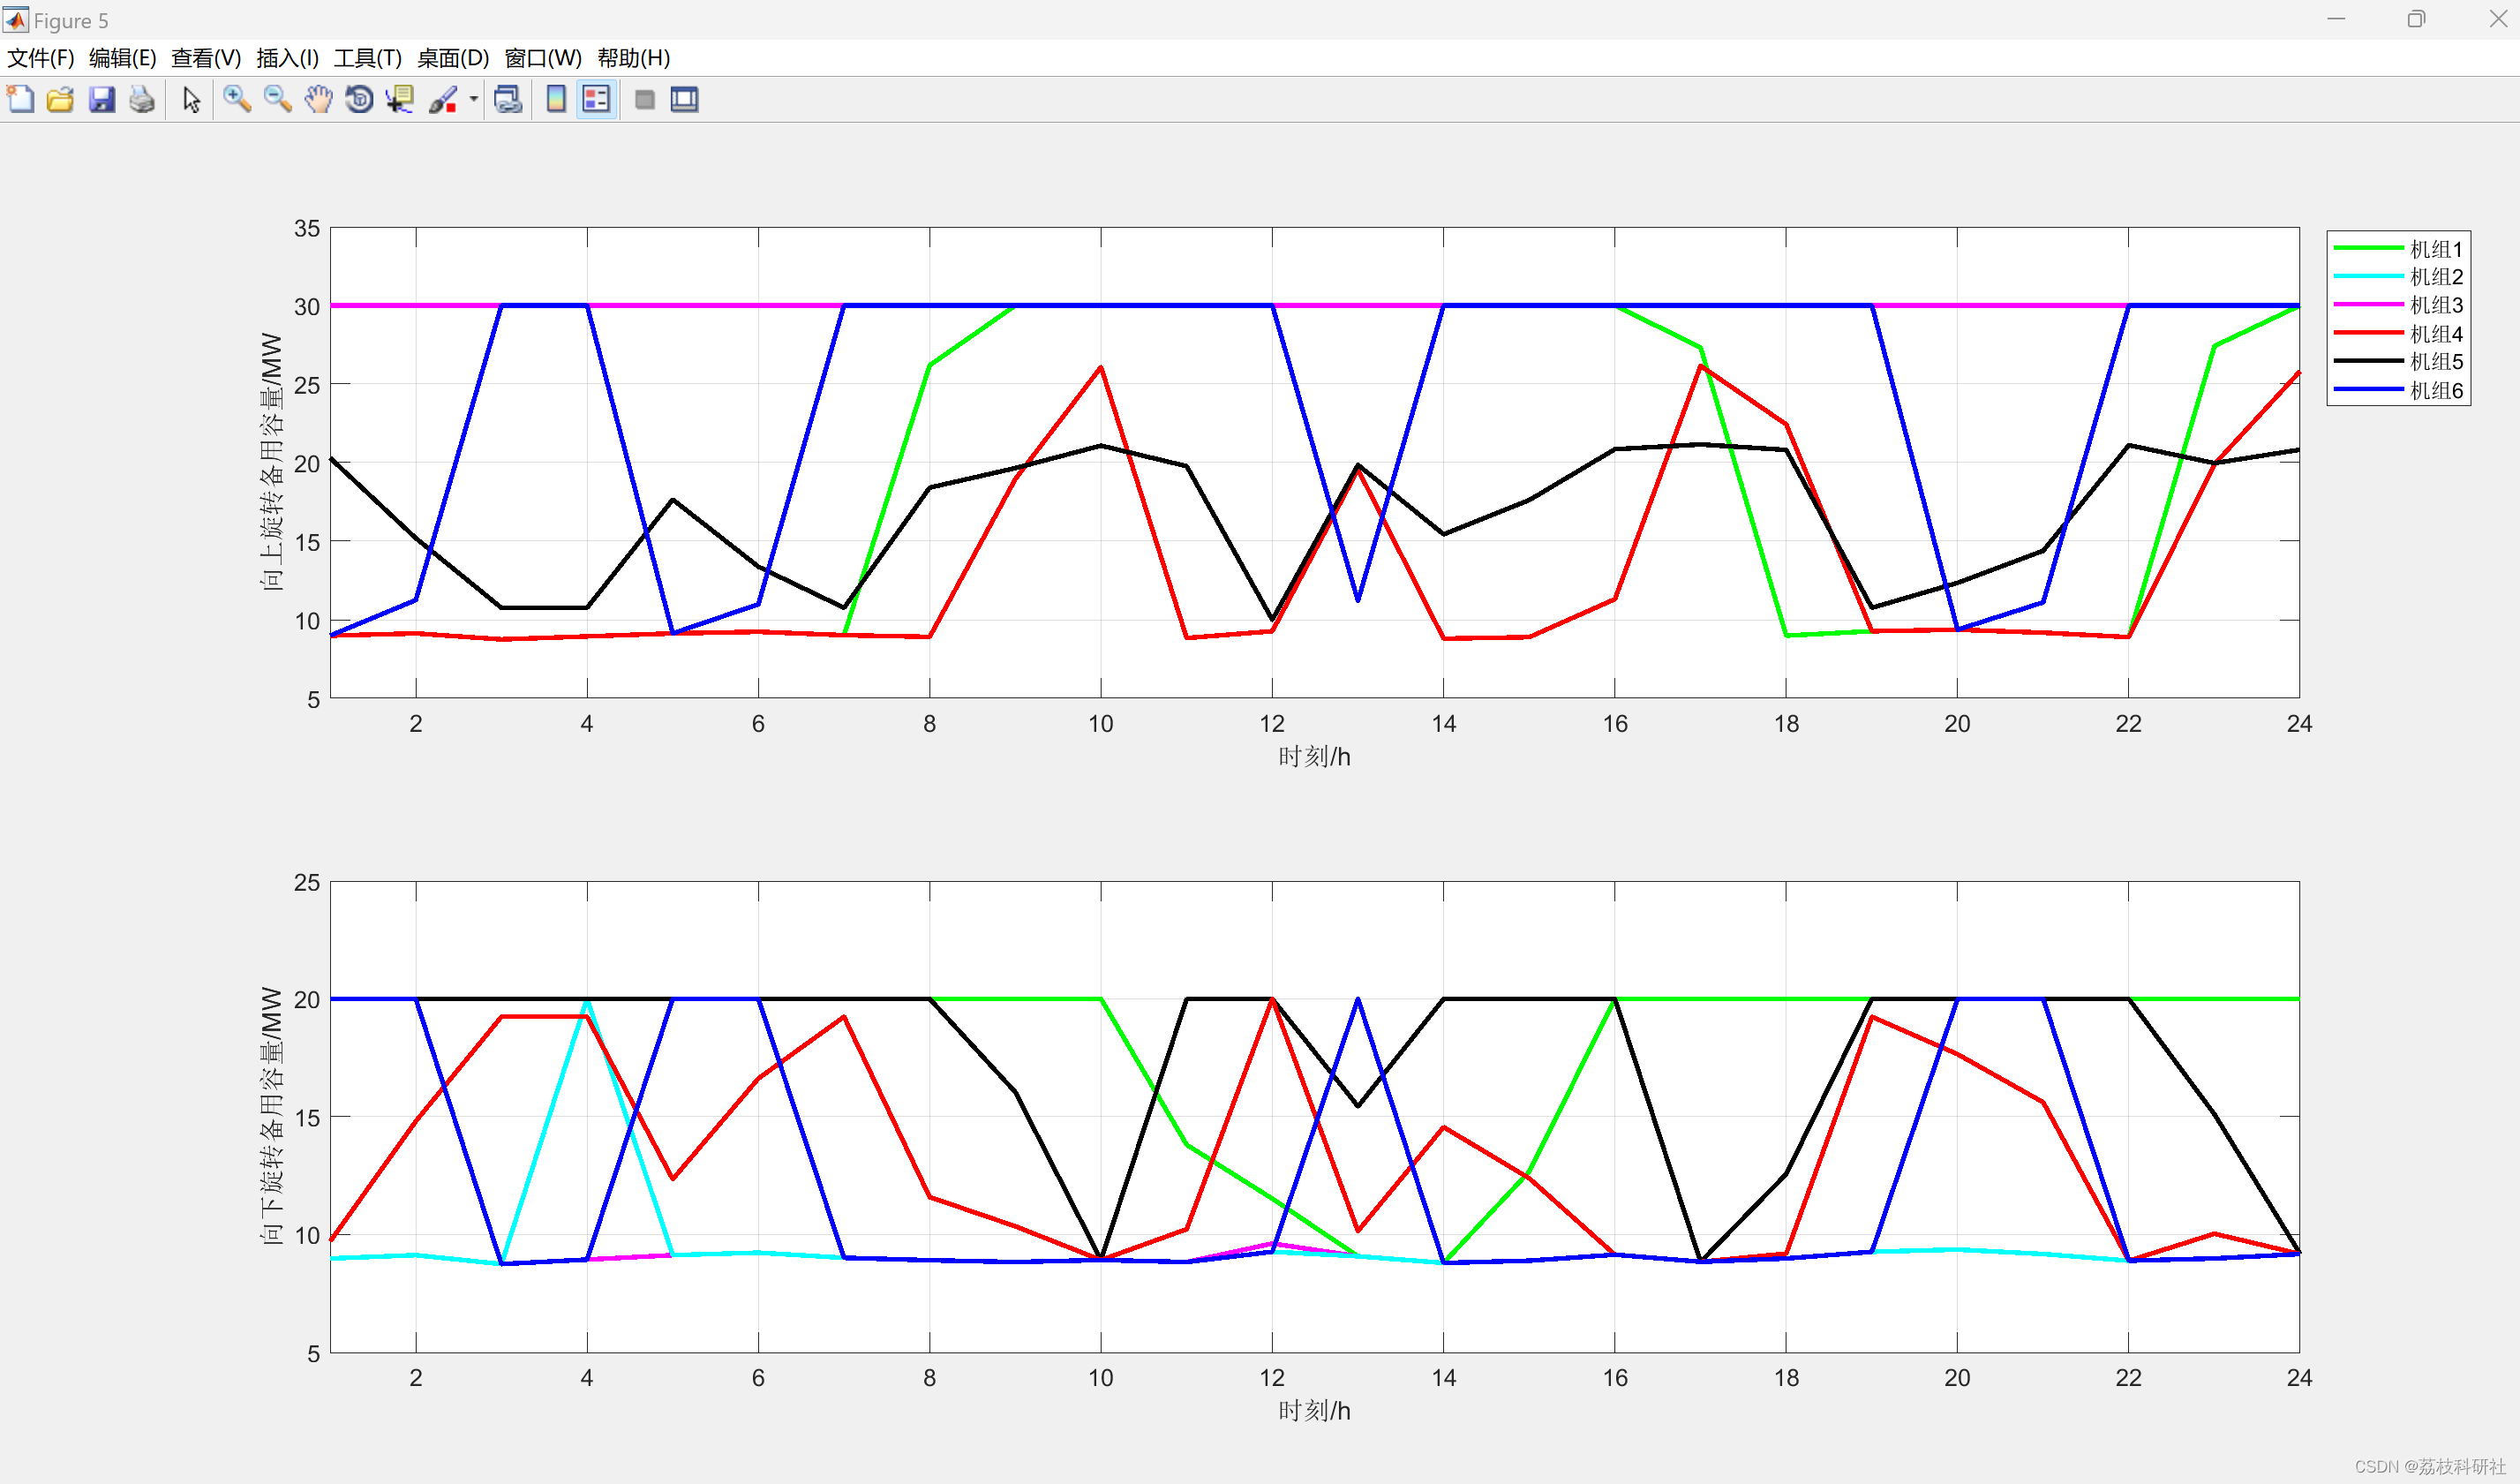This screenshot has height=1484, width=2520.
Task: Activate the Data Cursor tool
Action: click(400, 99)
